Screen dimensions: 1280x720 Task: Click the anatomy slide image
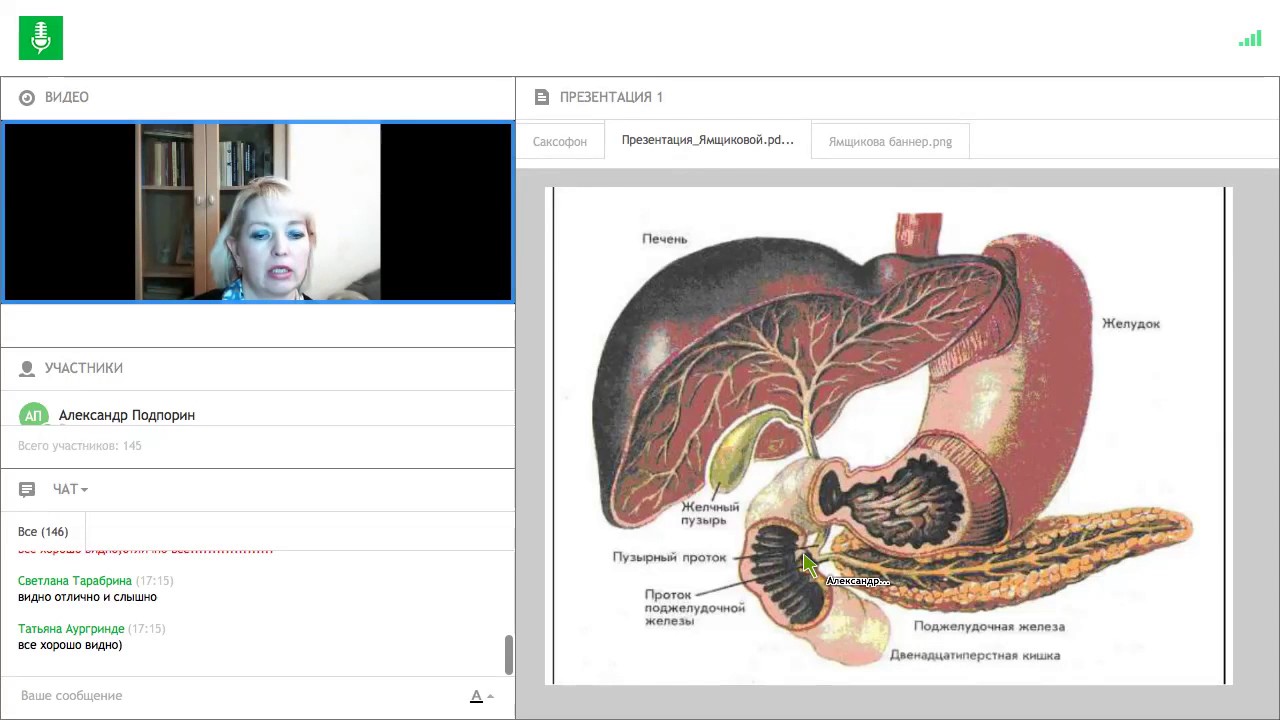click(889, 435)
